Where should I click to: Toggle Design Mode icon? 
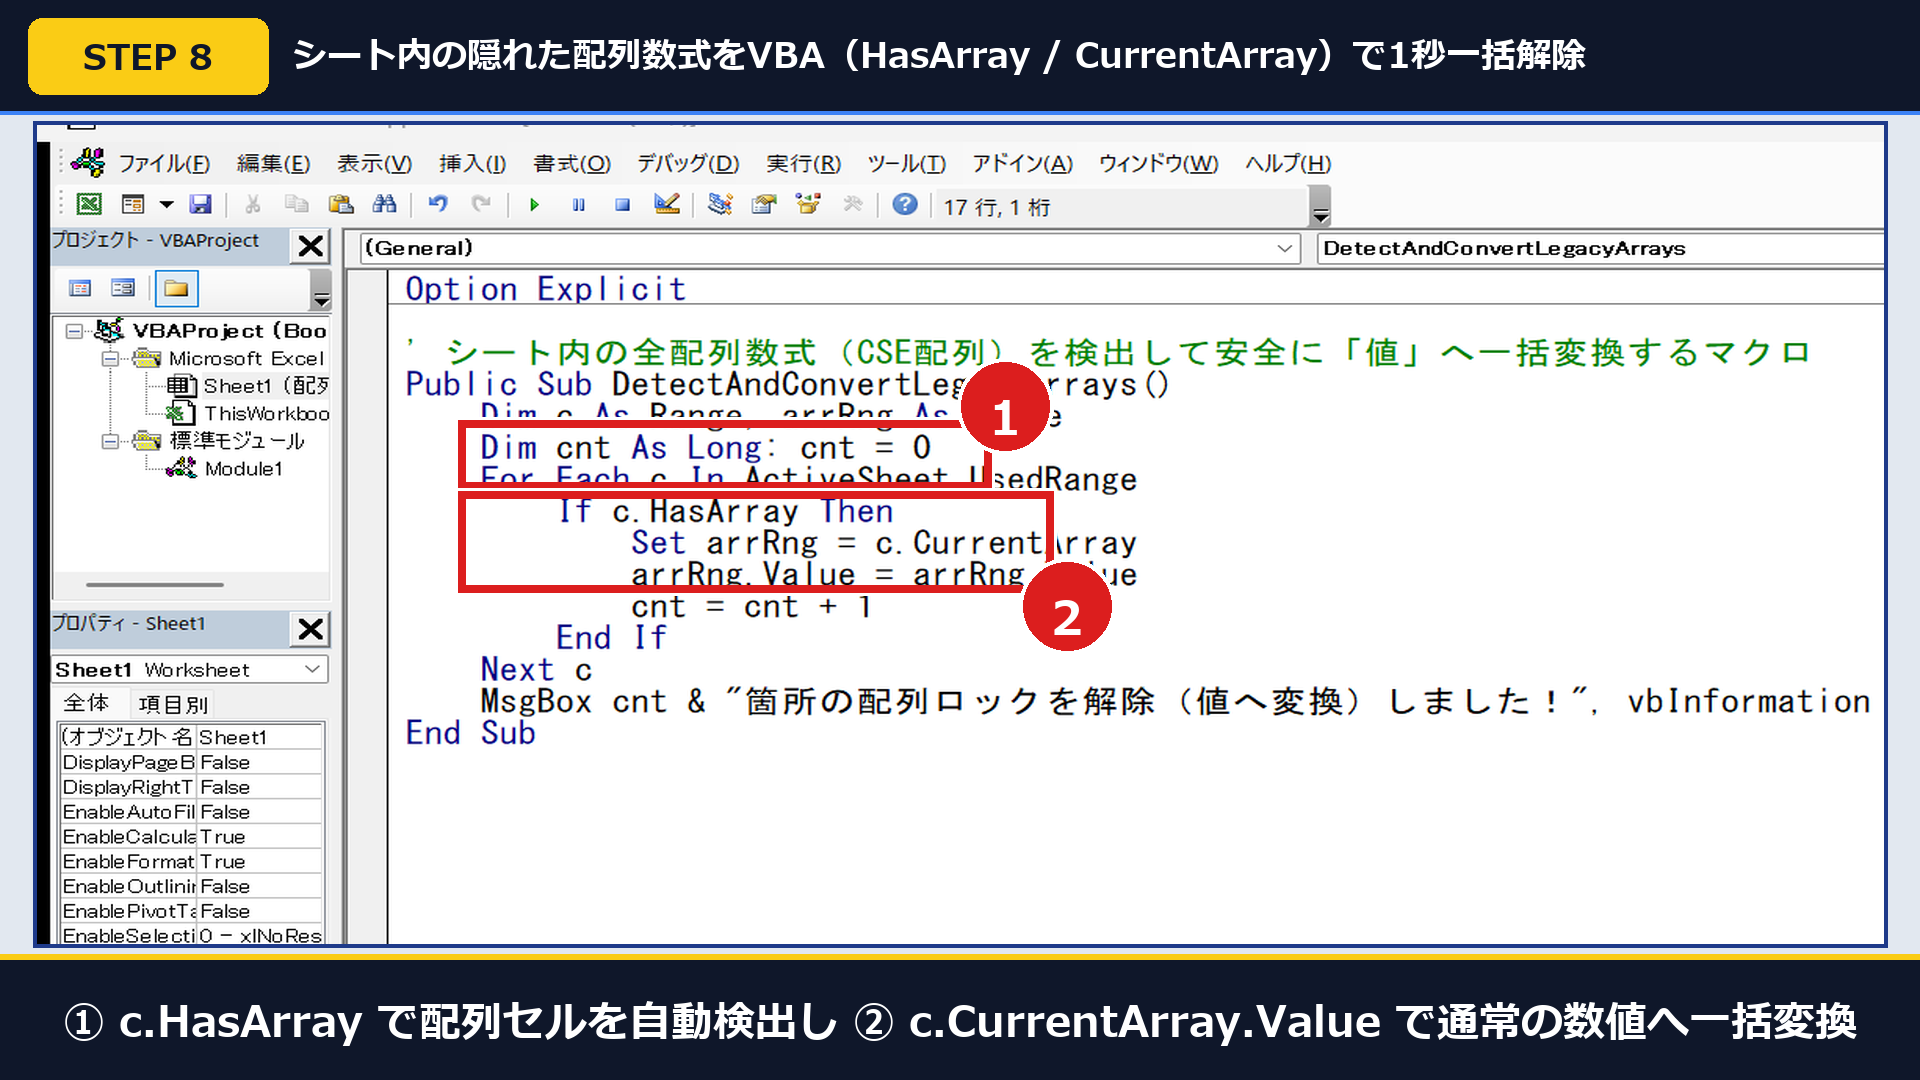click(x=667, y=204)
